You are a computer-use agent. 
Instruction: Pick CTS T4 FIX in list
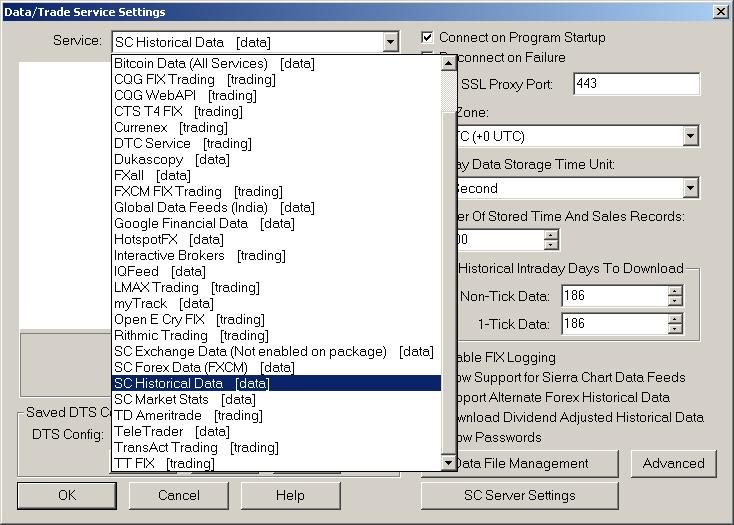(277, 111)
